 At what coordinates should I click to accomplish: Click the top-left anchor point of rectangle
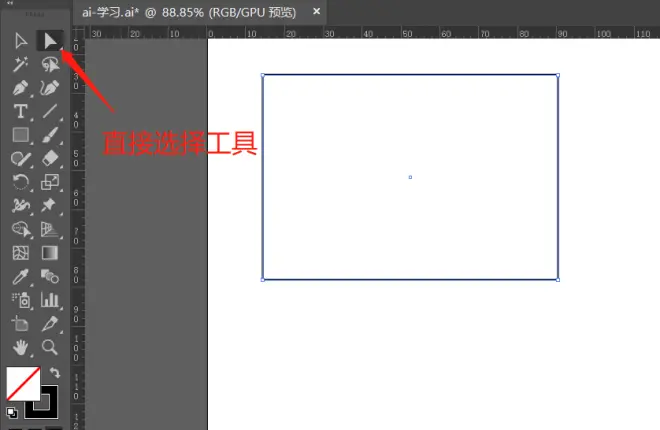[263, 75]
